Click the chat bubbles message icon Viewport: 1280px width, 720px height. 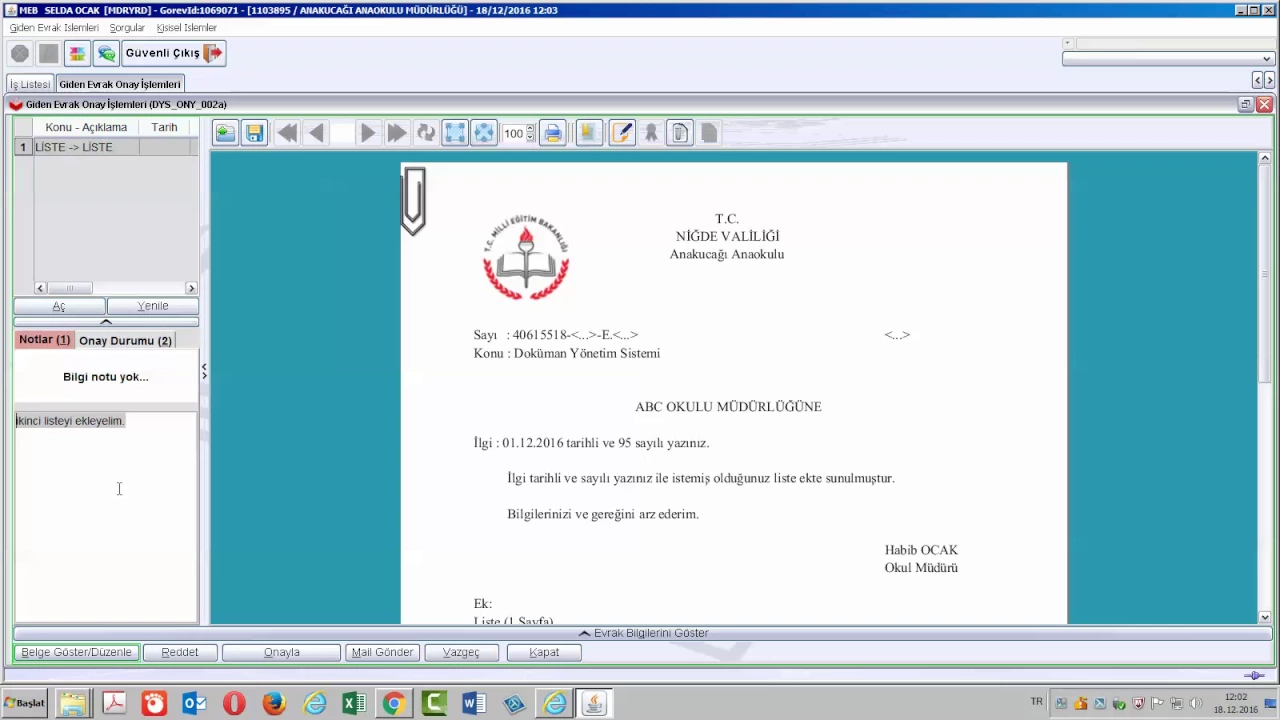pos(106,53)
